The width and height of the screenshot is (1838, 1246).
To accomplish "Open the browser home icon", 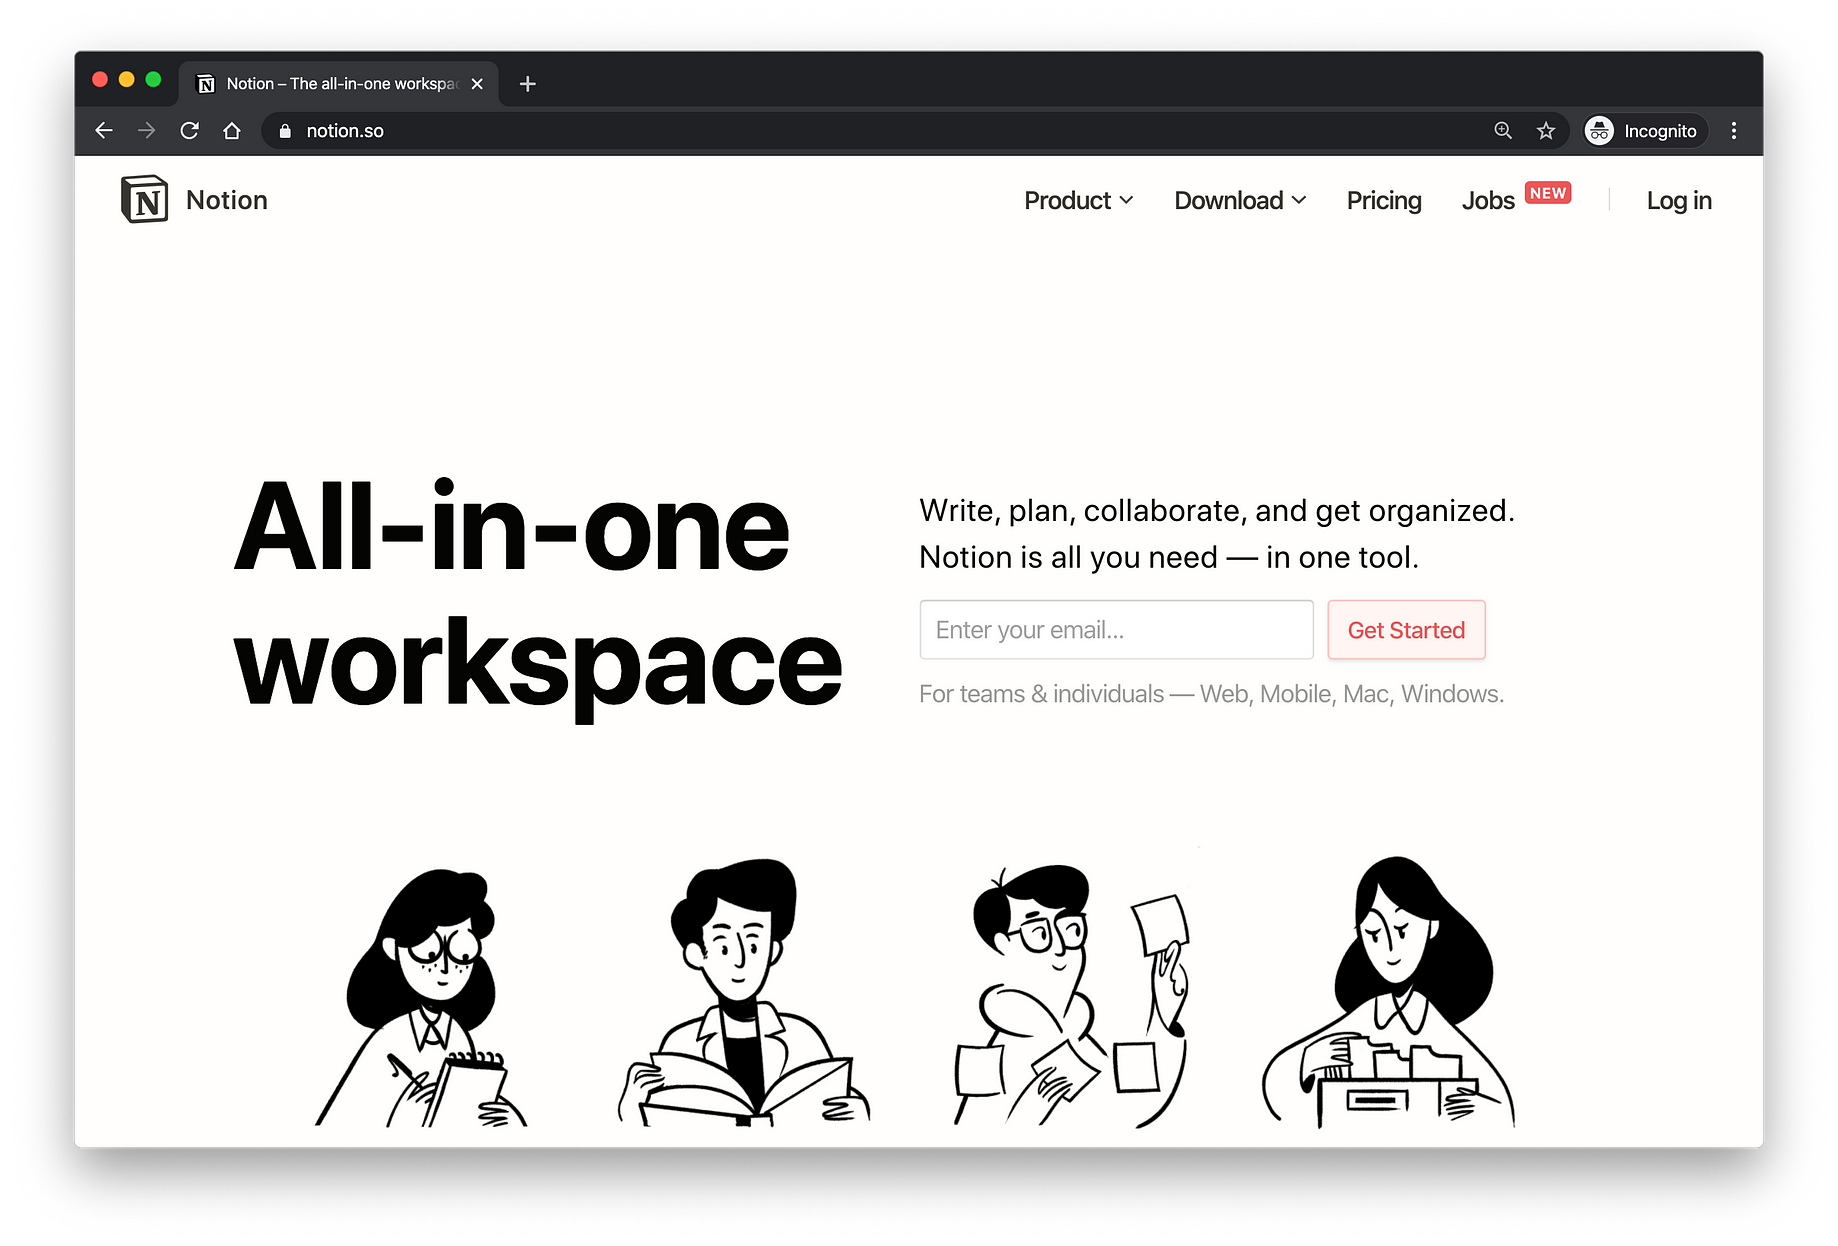I will tap(232, 131).
